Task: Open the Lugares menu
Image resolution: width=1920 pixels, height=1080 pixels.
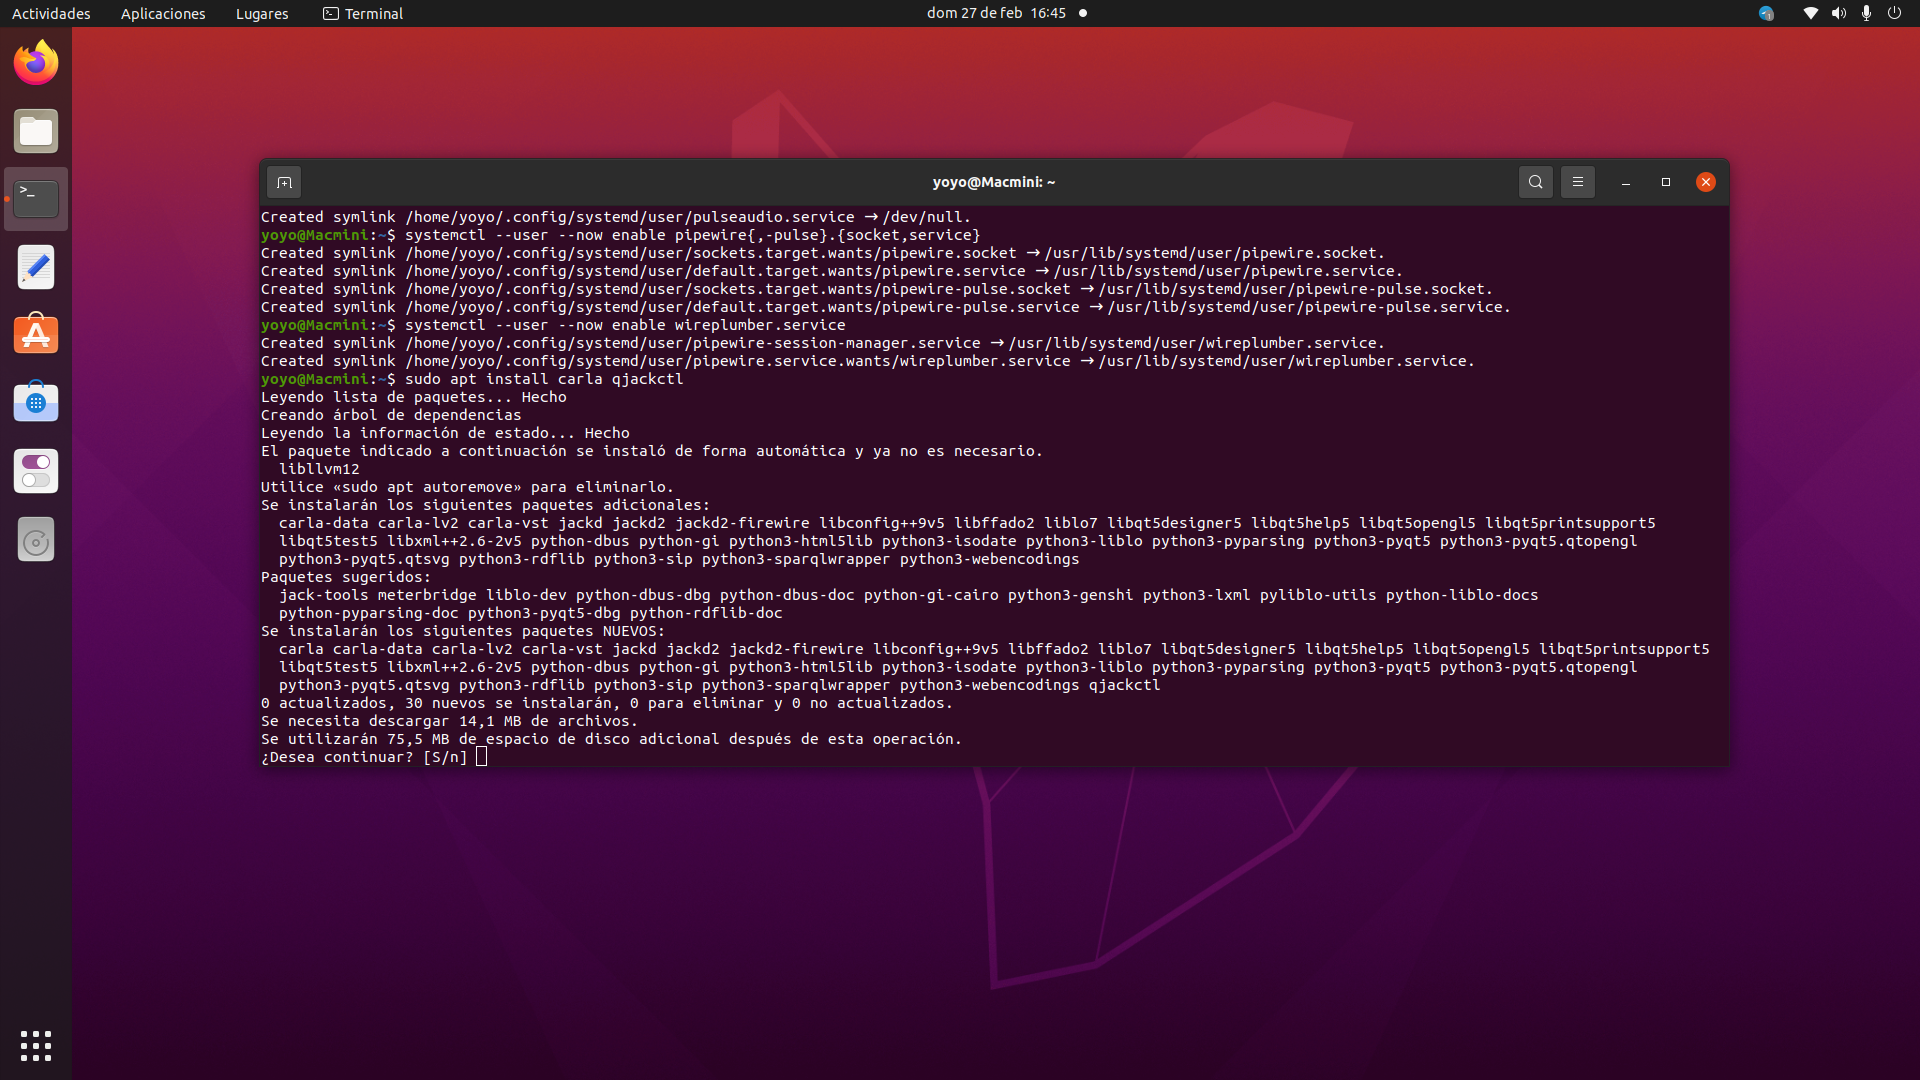Action: 262,13
